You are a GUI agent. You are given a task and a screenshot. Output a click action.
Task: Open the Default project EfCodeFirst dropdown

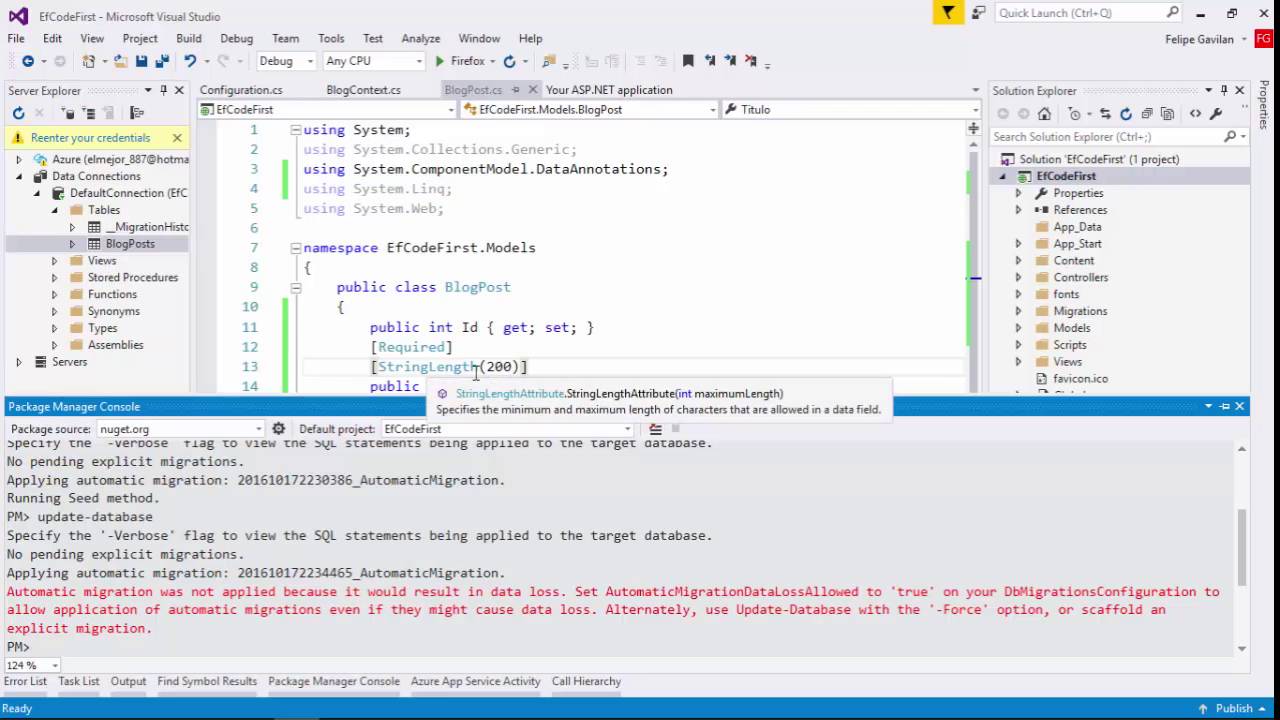[627, 429]
